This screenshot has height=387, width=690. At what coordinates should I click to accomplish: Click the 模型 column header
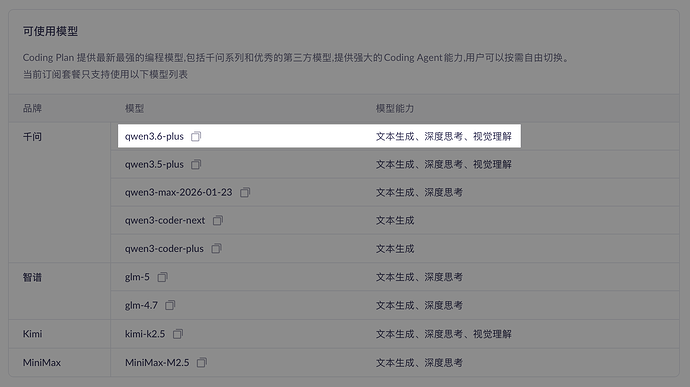[x=134, y=108]
